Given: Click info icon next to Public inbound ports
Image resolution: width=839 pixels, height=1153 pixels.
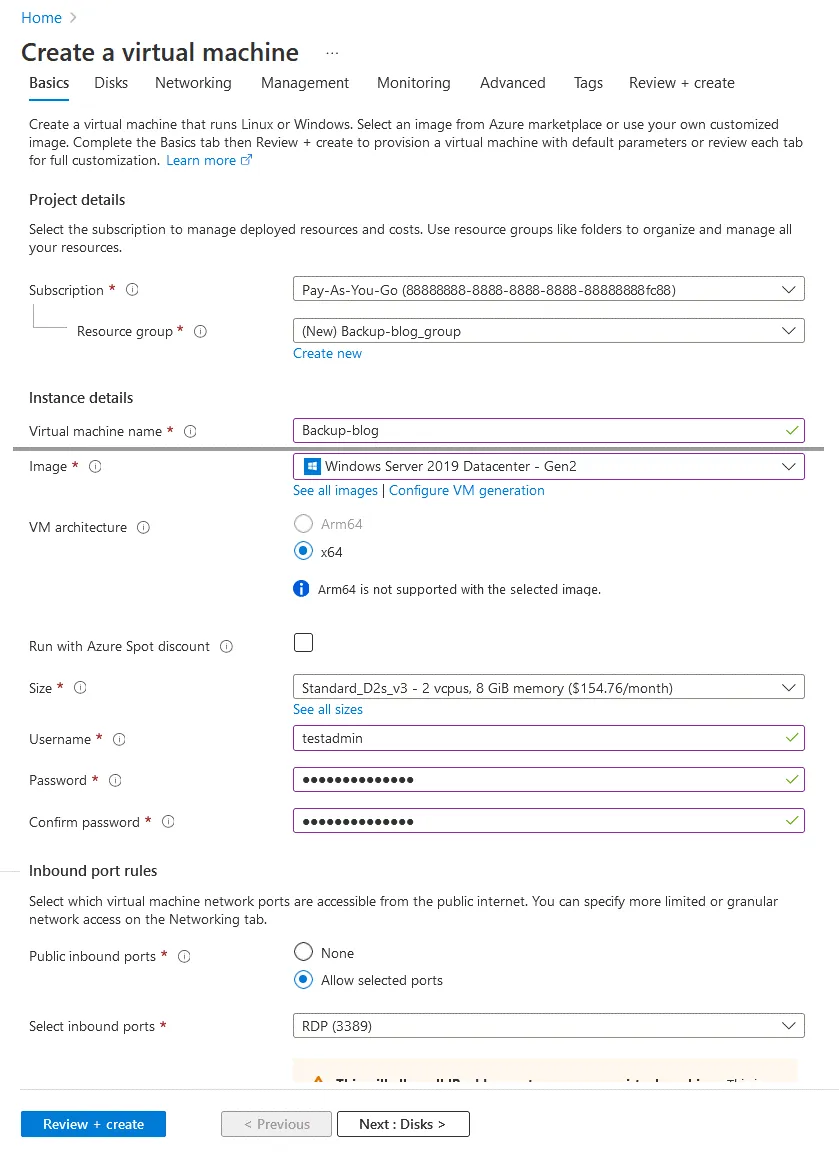Looking at the screenshot, I should coord(184,956).
